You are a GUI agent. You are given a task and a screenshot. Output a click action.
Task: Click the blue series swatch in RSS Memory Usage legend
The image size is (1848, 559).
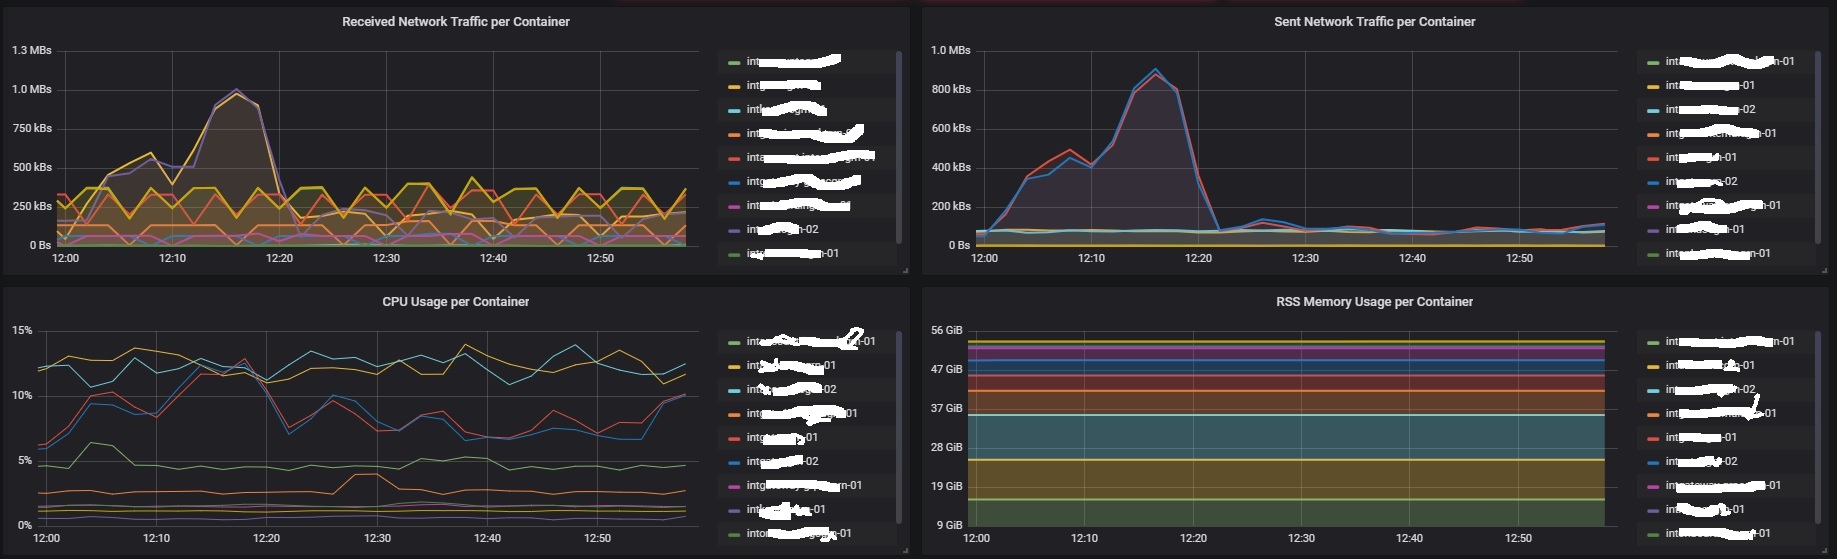click(x=1653, y=462)
